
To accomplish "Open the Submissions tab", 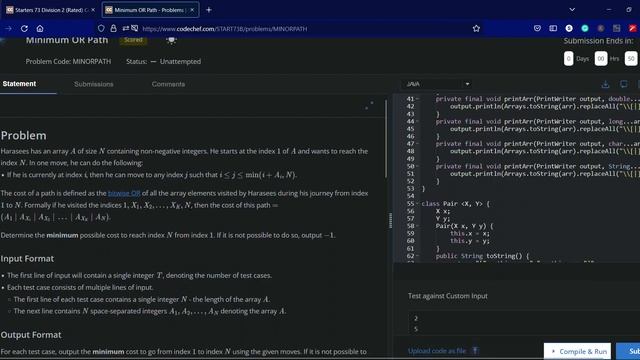I will click(93, 84).
